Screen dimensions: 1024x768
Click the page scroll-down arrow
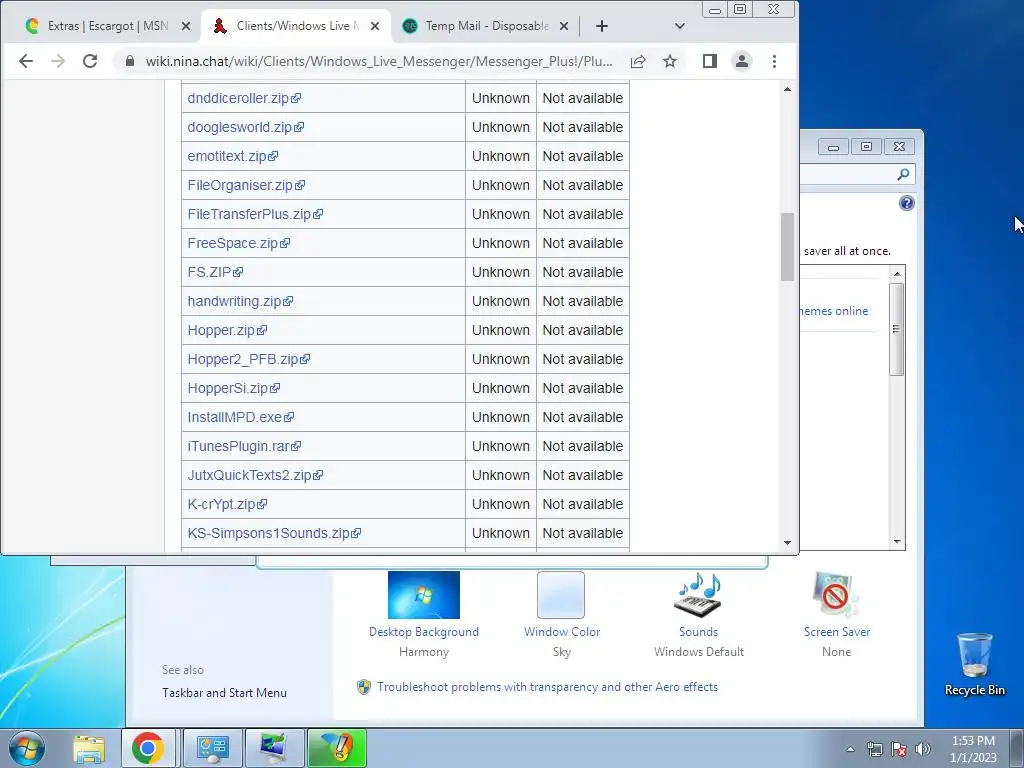(787, 543)
